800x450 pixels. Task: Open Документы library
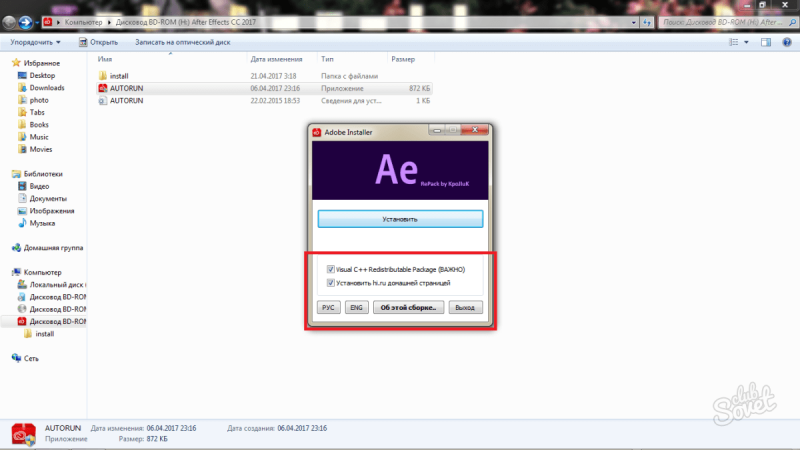[47, 198]
